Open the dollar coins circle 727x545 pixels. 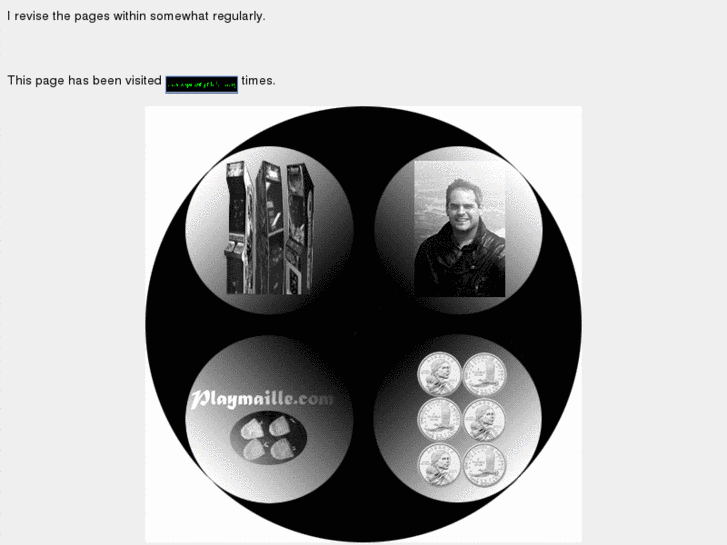(458, 418)
